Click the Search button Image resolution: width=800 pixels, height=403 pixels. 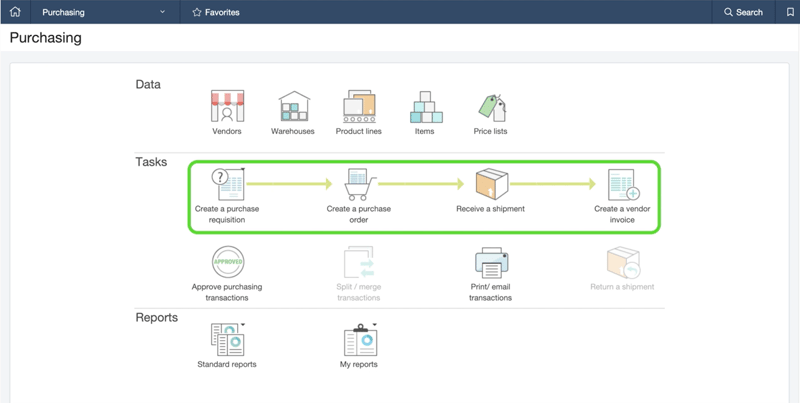[x=743, y=12]
